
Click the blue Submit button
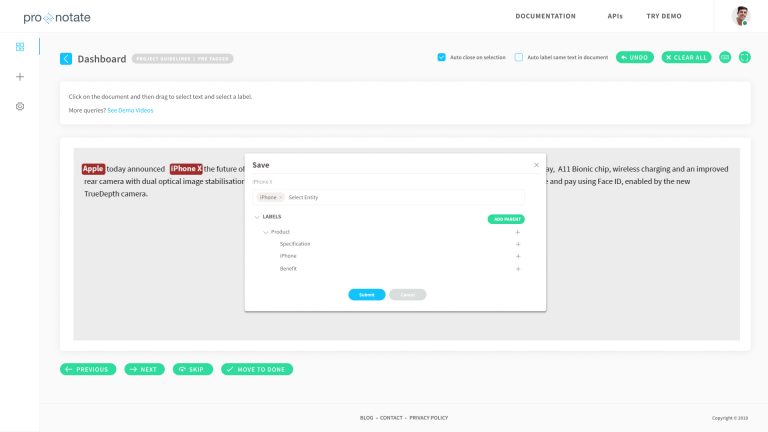(x=366, y=295)
